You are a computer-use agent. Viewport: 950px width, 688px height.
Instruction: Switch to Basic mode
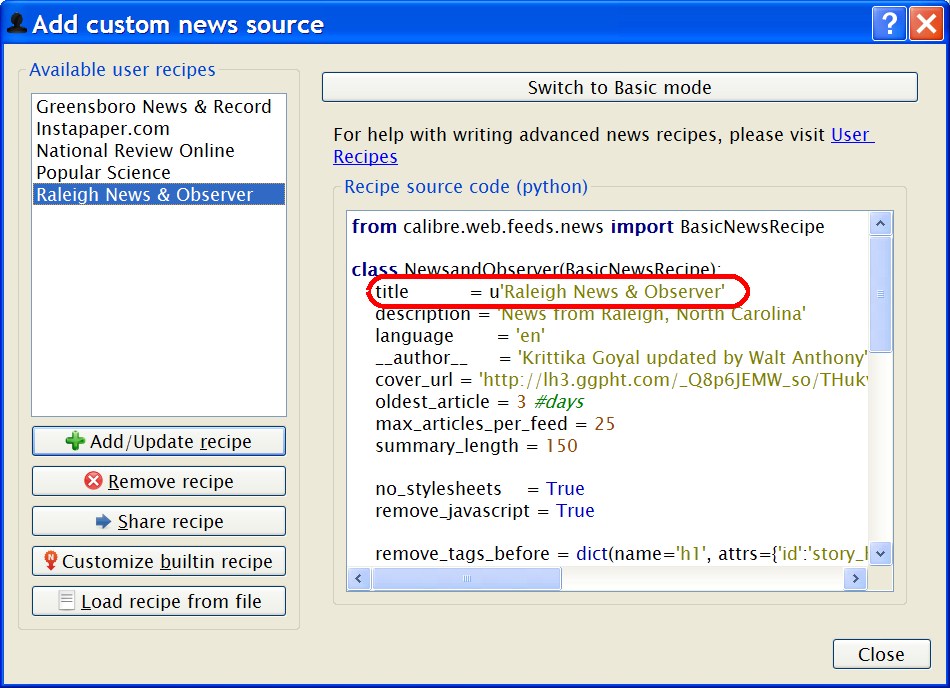pyautogui.click(x=619, y=87)
